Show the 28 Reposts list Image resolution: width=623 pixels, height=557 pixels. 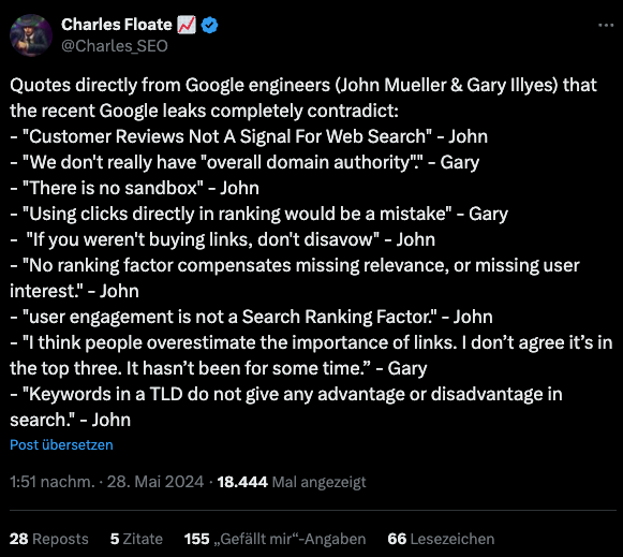click(x=49, y=539)
